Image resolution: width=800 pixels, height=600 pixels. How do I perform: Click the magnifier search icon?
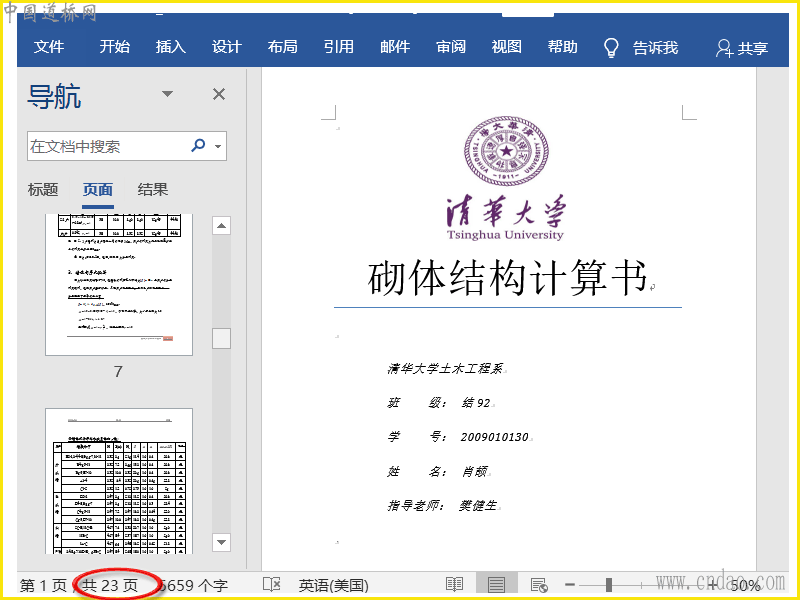click(198, 145)
